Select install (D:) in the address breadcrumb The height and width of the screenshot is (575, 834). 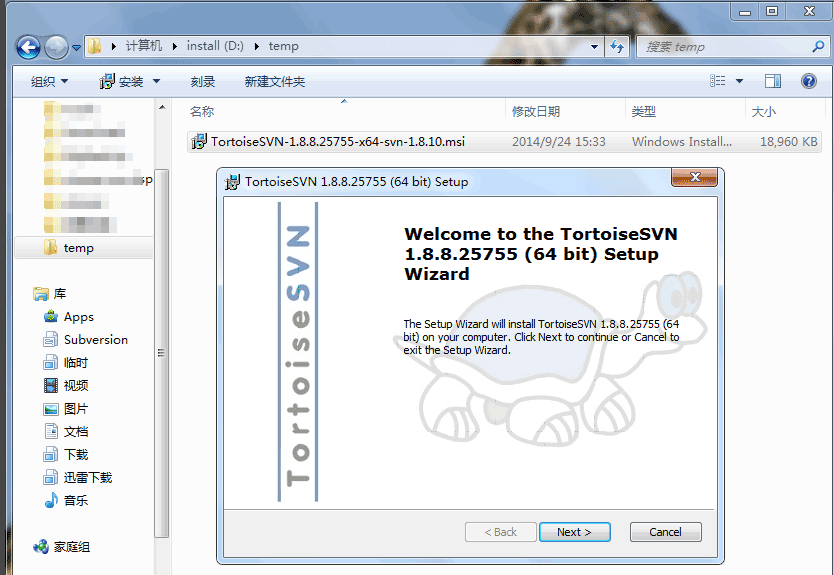point(215,46)
